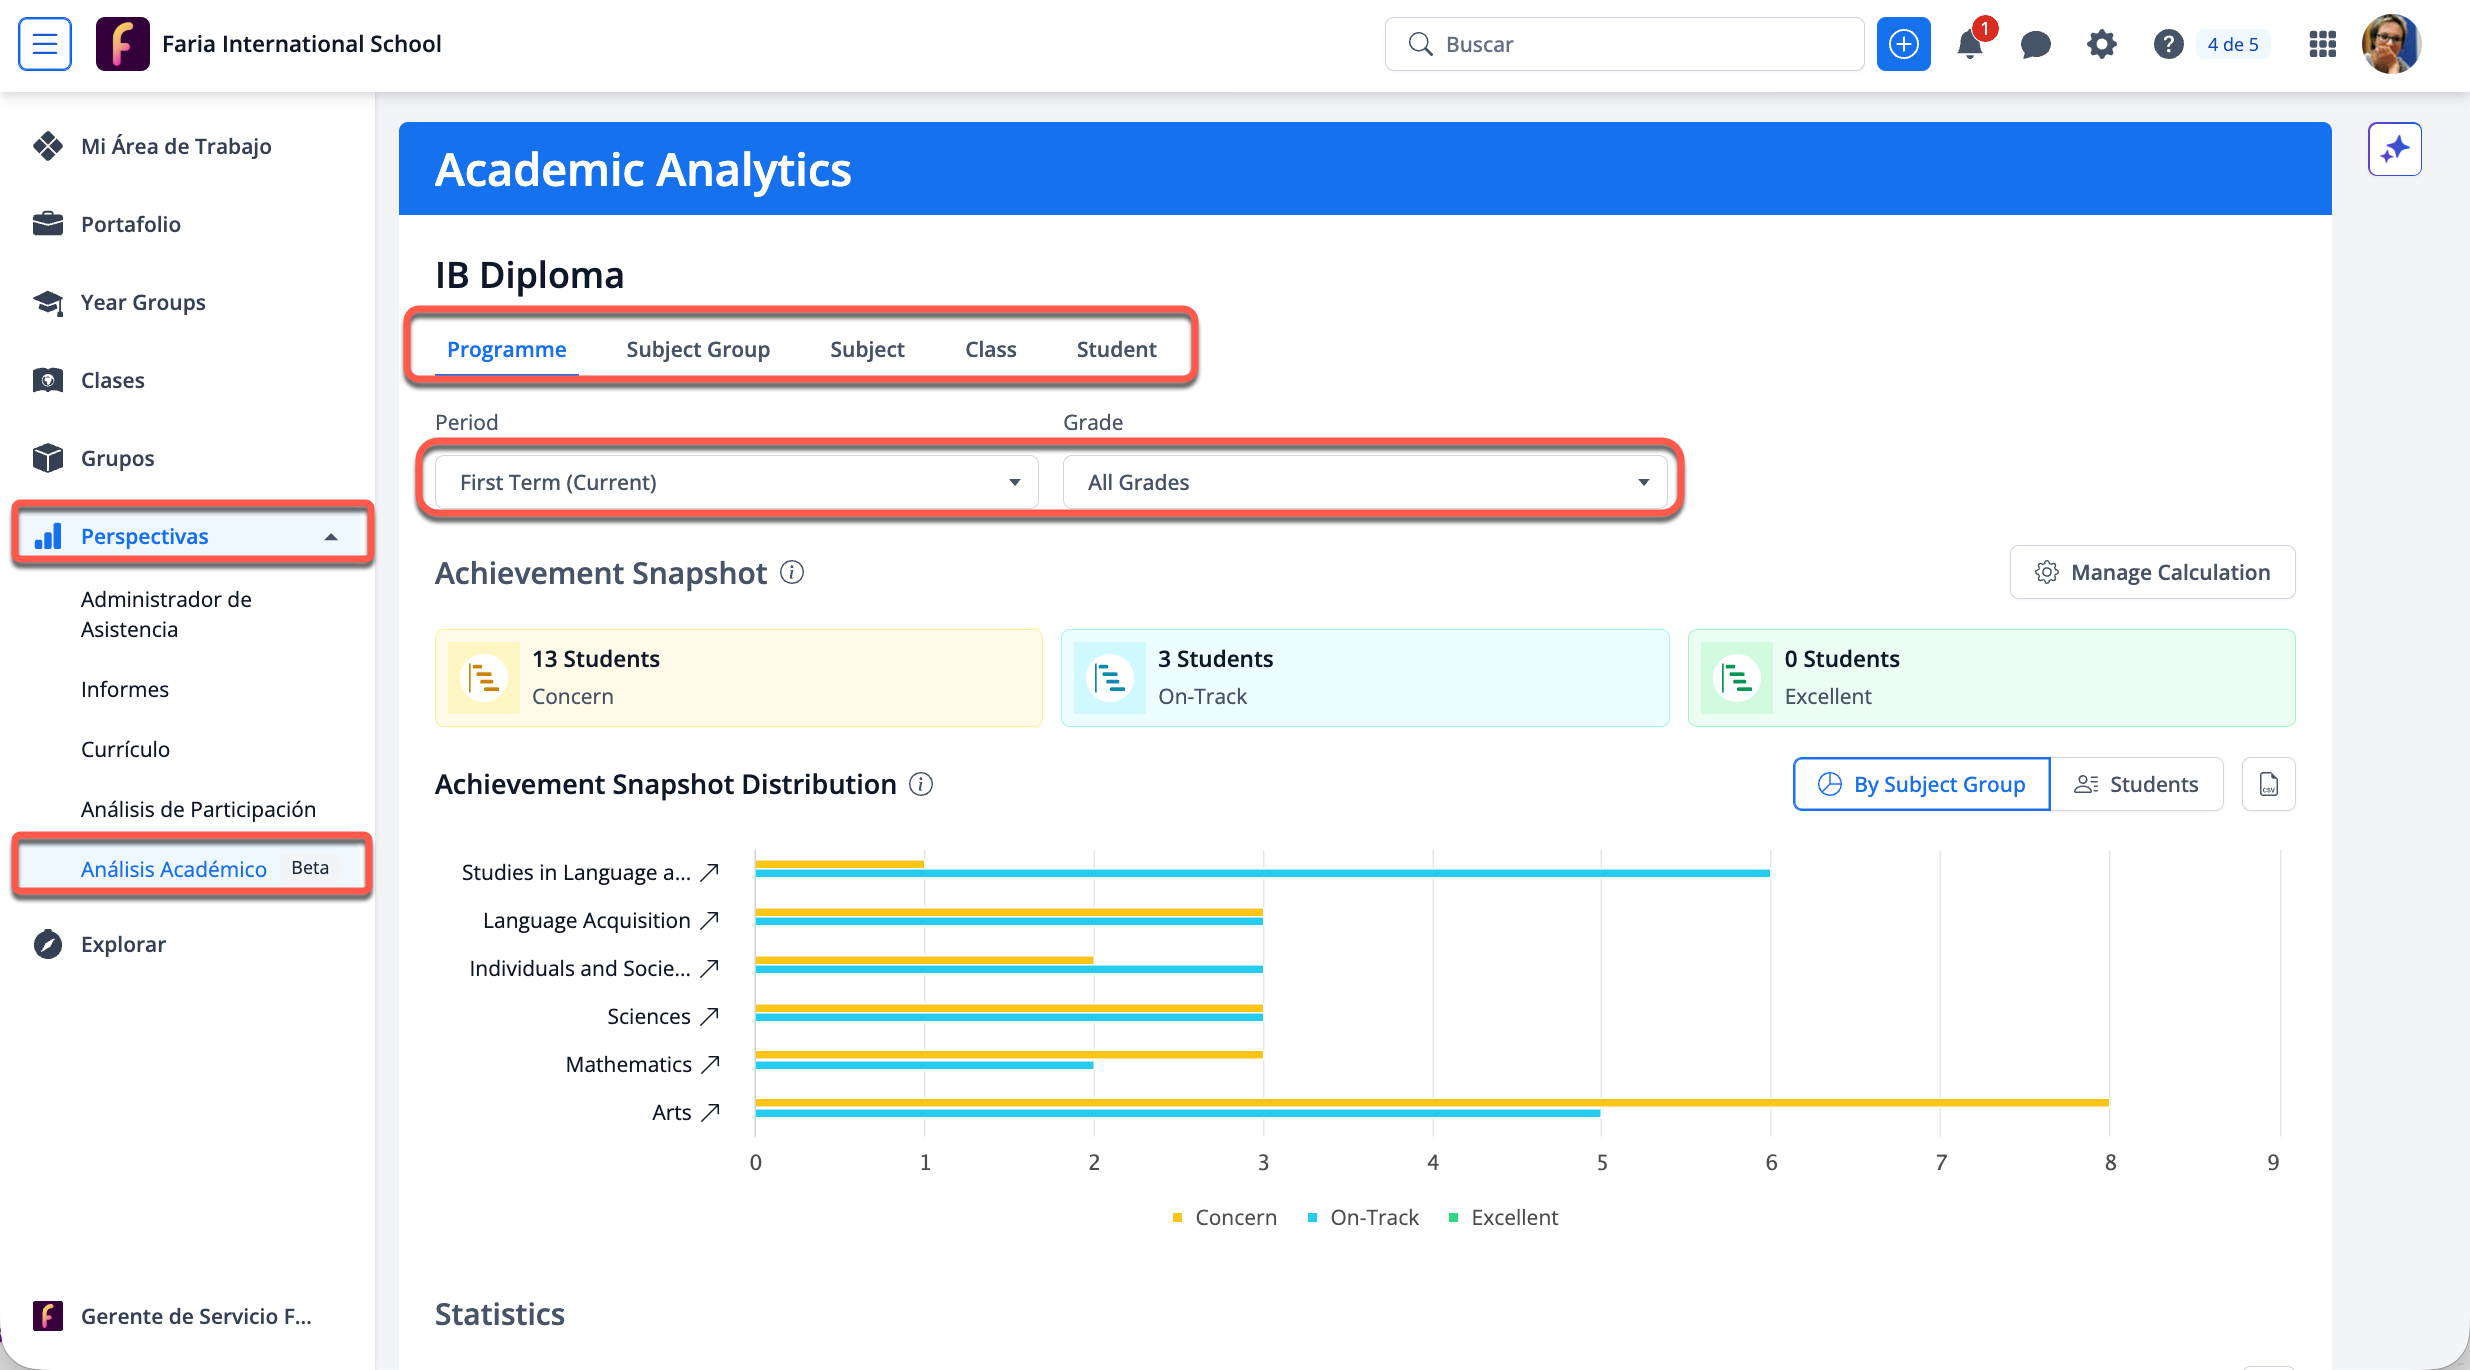Export distribution chart as CSV

pyautogui.click(x=2268, y=784)
